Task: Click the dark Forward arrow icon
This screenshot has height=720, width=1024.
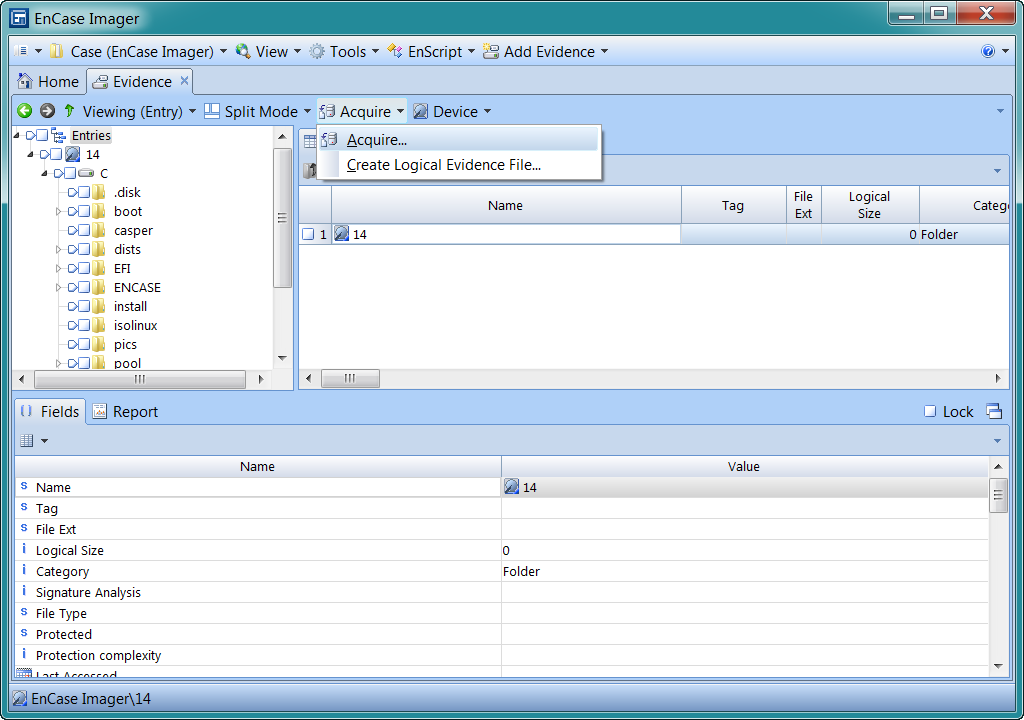Action: pyautogui.click(x=47, y=111)
